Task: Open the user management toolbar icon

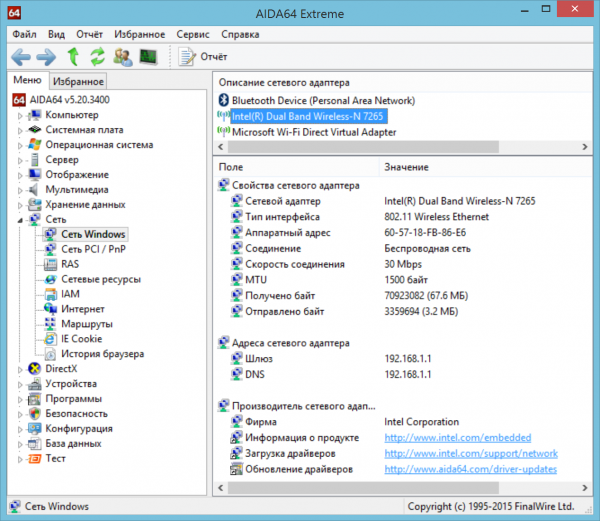Action: (x=123, y=57)
